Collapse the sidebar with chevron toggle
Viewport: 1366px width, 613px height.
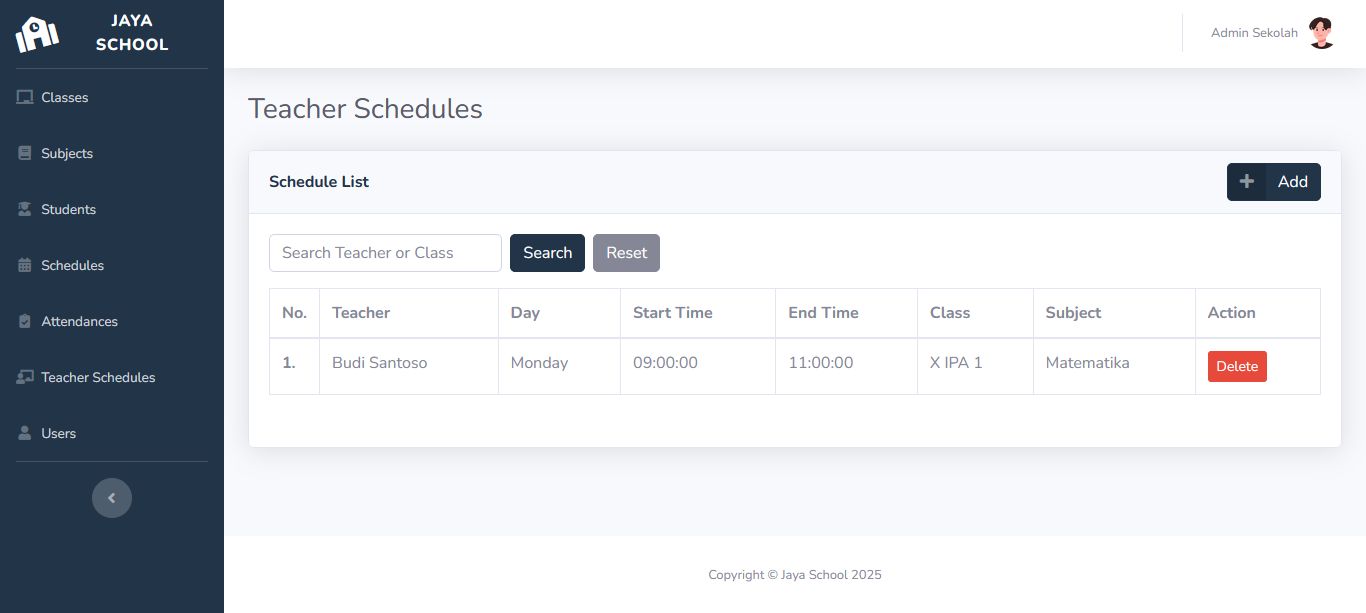[x=112, y=498]
